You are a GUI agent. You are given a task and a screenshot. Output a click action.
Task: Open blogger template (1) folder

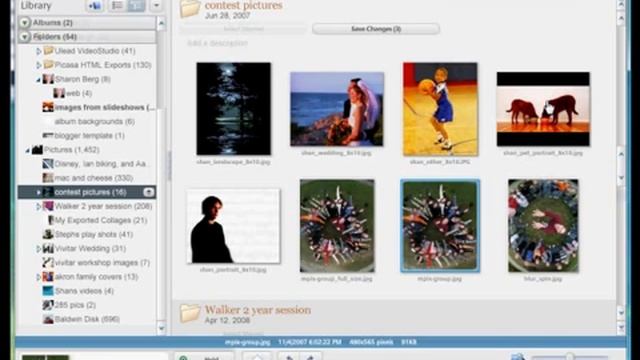click(84, 136)
